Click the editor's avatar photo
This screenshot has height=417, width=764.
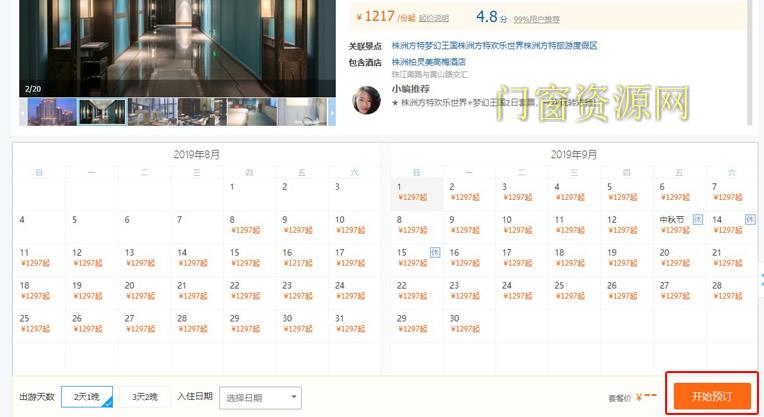[366, 100]
